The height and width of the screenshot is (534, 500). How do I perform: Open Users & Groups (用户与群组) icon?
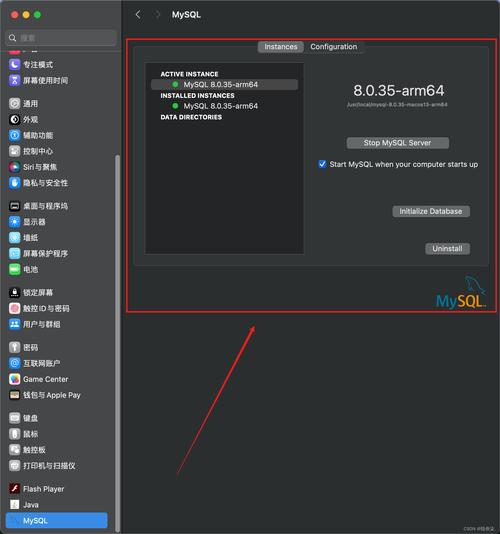(x=14, y=324)
